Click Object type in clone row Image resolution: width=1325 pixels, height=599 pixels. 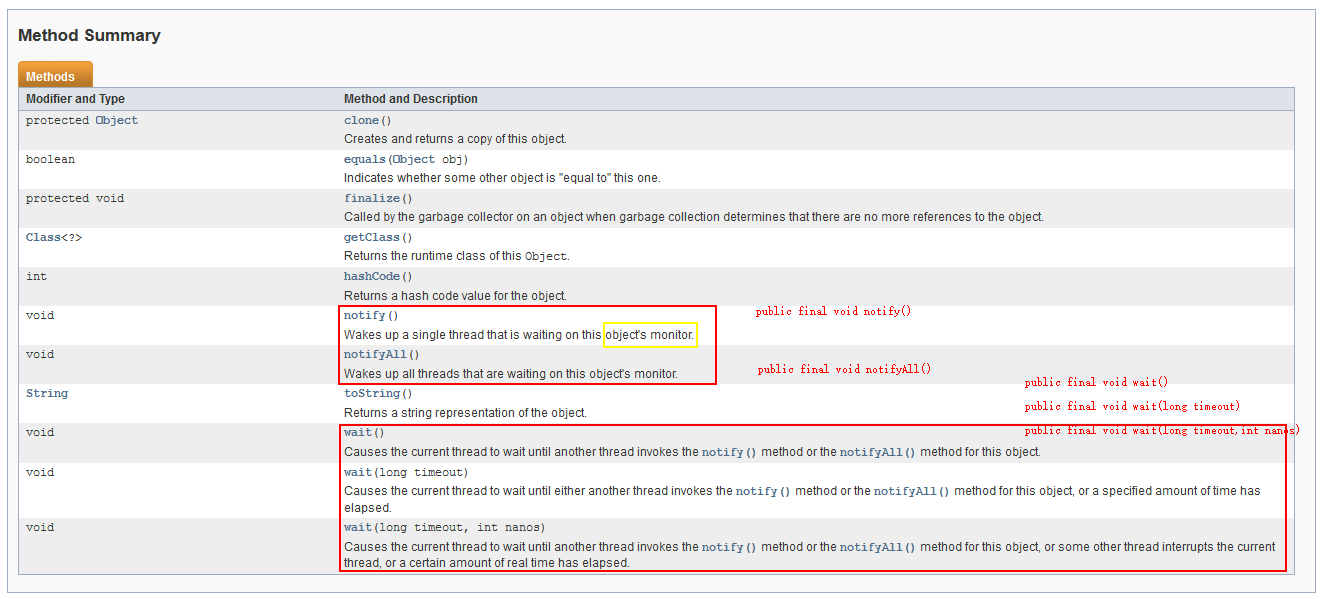click(x=117, y=120)
